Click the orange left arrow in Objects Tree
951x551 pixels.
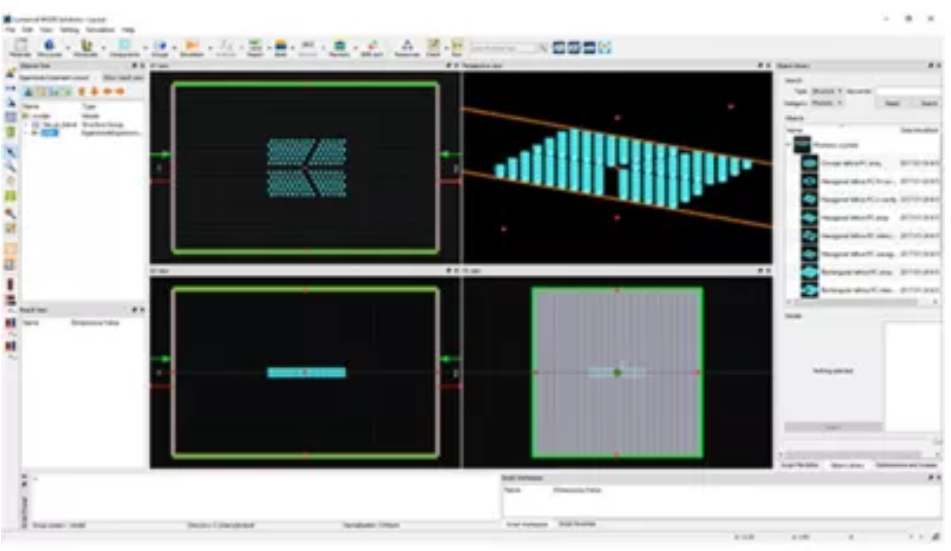pyautogui.click(x=108, y=92)
